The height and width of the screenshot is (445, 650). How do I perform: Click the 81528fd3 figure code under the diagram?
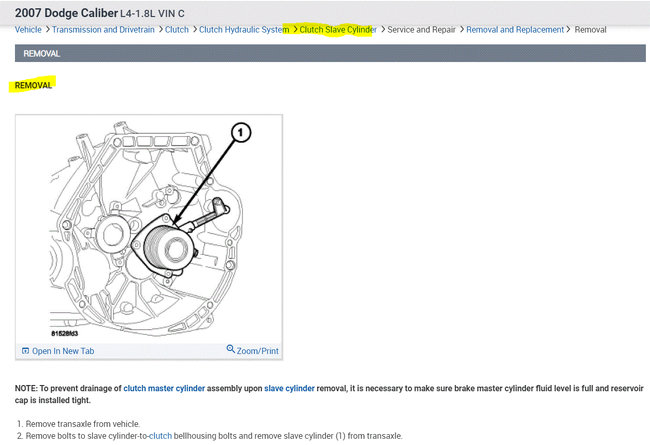click(x=65, y=333)
